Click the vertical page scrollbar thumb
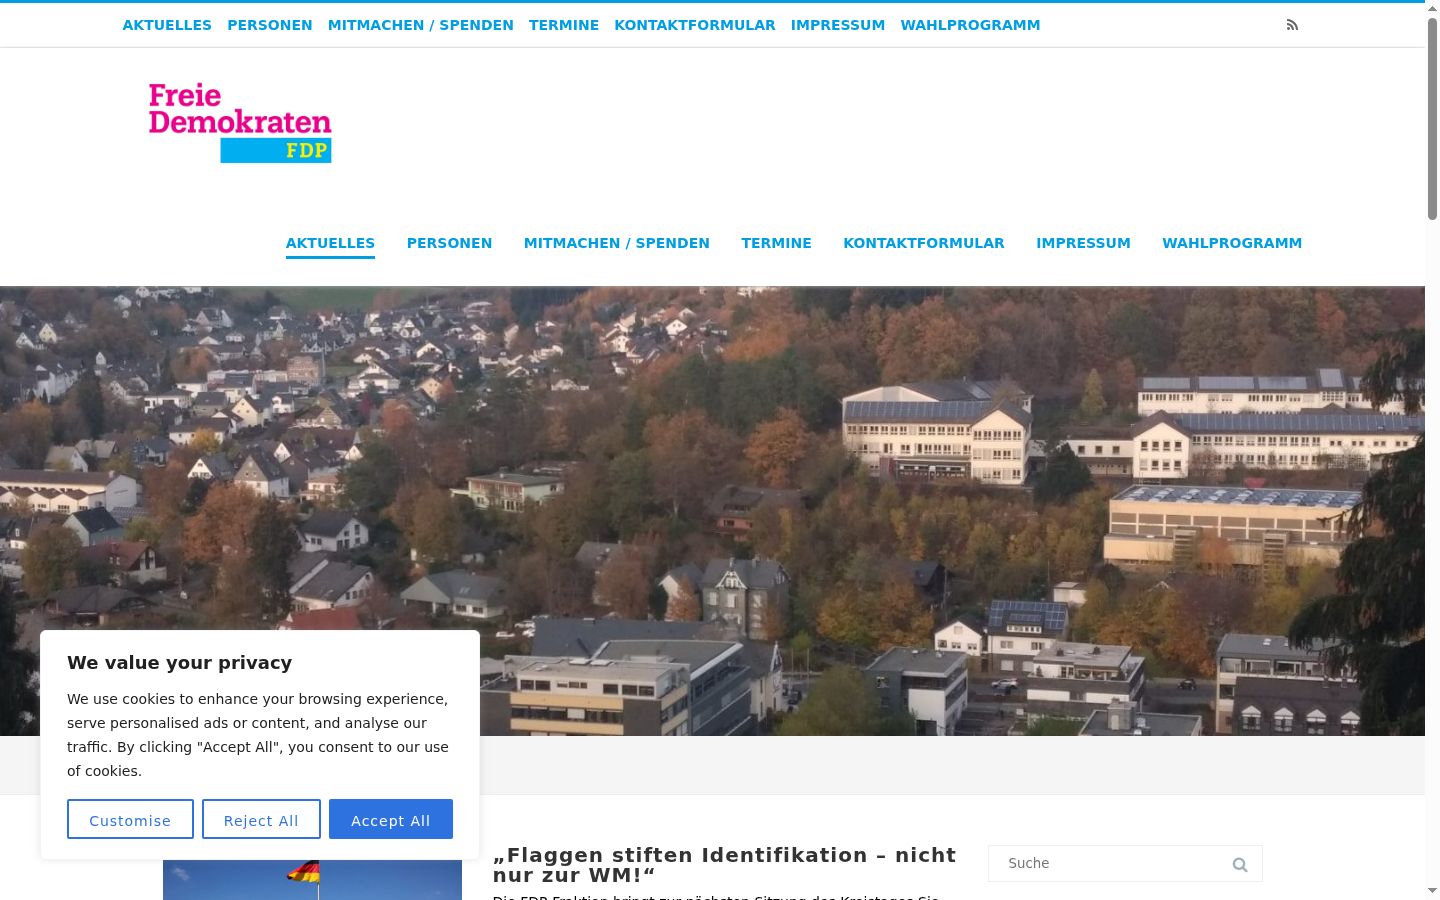Screen dimensions: 1440x900 coord(1432,118)
